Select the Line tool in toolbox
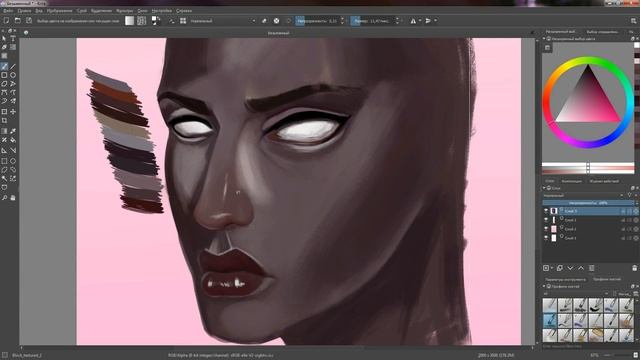The width and height of the screenshot is (640, 360). 13,67
